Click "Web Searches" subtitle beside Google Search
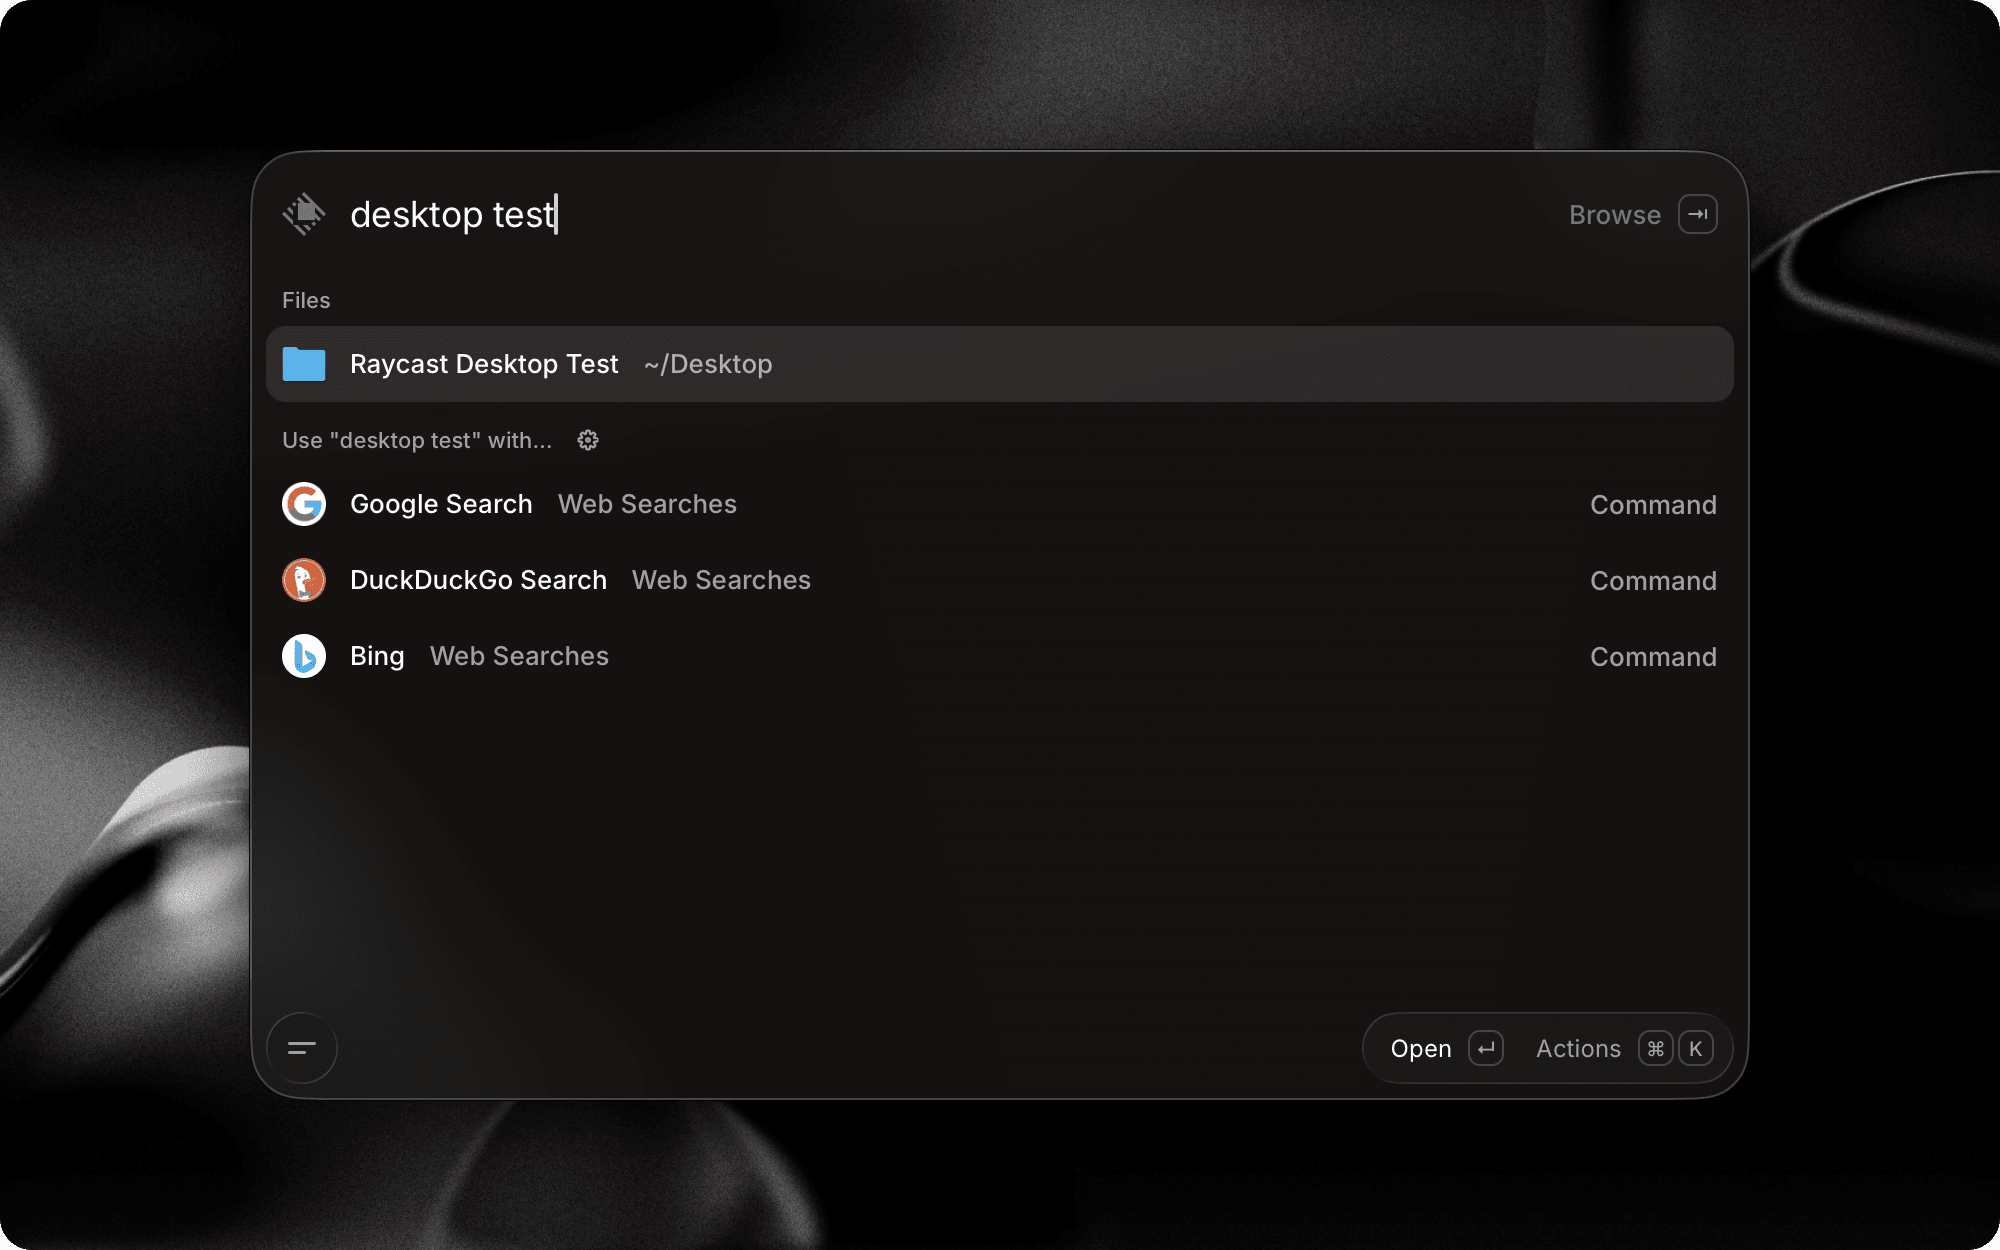Image resolution: width=2000 pixels, height=1250 pixels. pyautogui.click(x=647, y=504)
